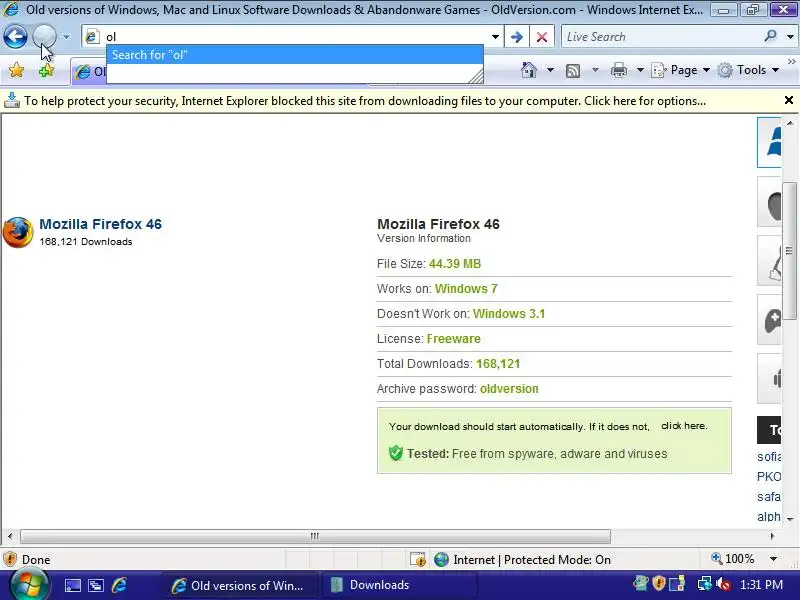Click the Windows 3.1 link

[x=509, y=314]
